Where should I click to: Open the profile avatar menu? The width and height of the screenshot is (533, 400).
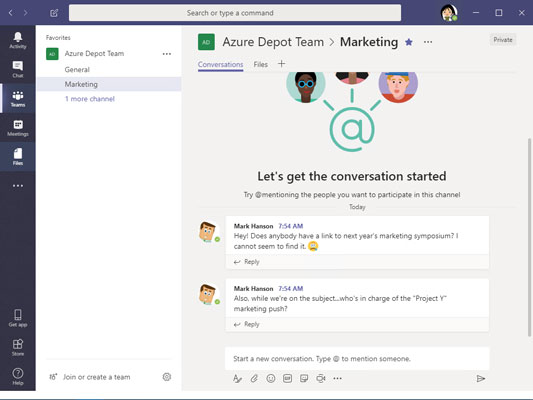tap(449, 13)
